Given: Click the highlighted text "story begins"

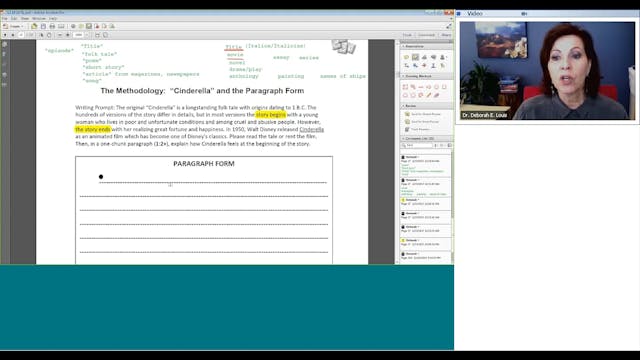Looking at the screenshot, I should tap(271, 115).
